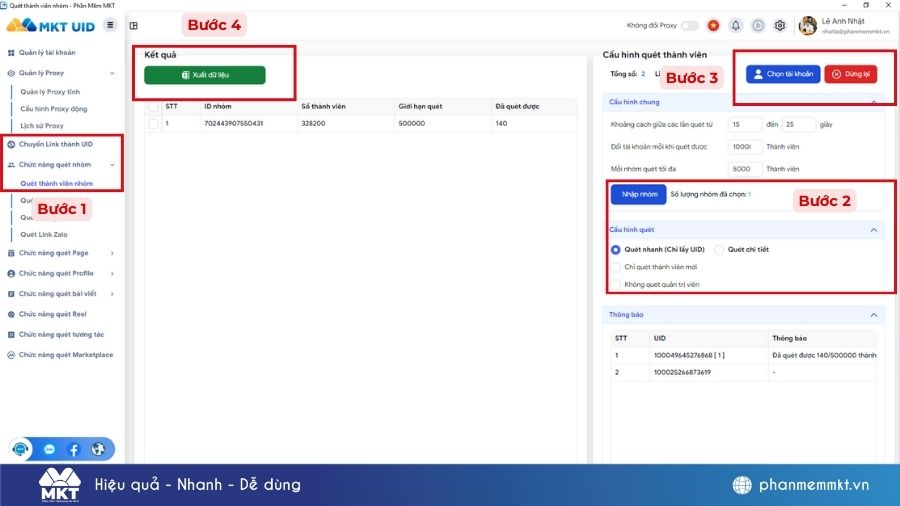Click the minimum scan interval field showing 15
This screenshot has height=506, width=900.
click(744, 124)
